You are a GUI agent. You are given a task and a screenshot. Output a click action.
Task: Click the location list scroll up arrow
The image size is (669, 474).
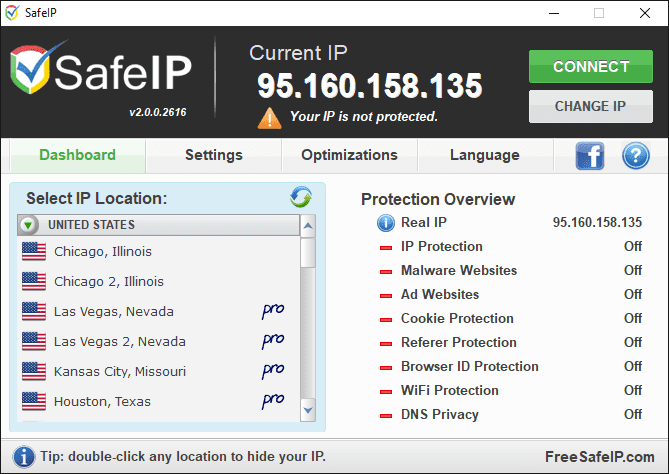(308, 226)
